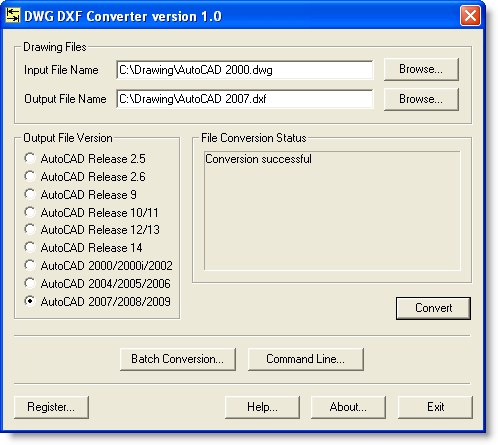Viewport: 498px width, 445px height.
Task: Select AutoCAD Release 2.5 radio button
Action: (30, 158)
